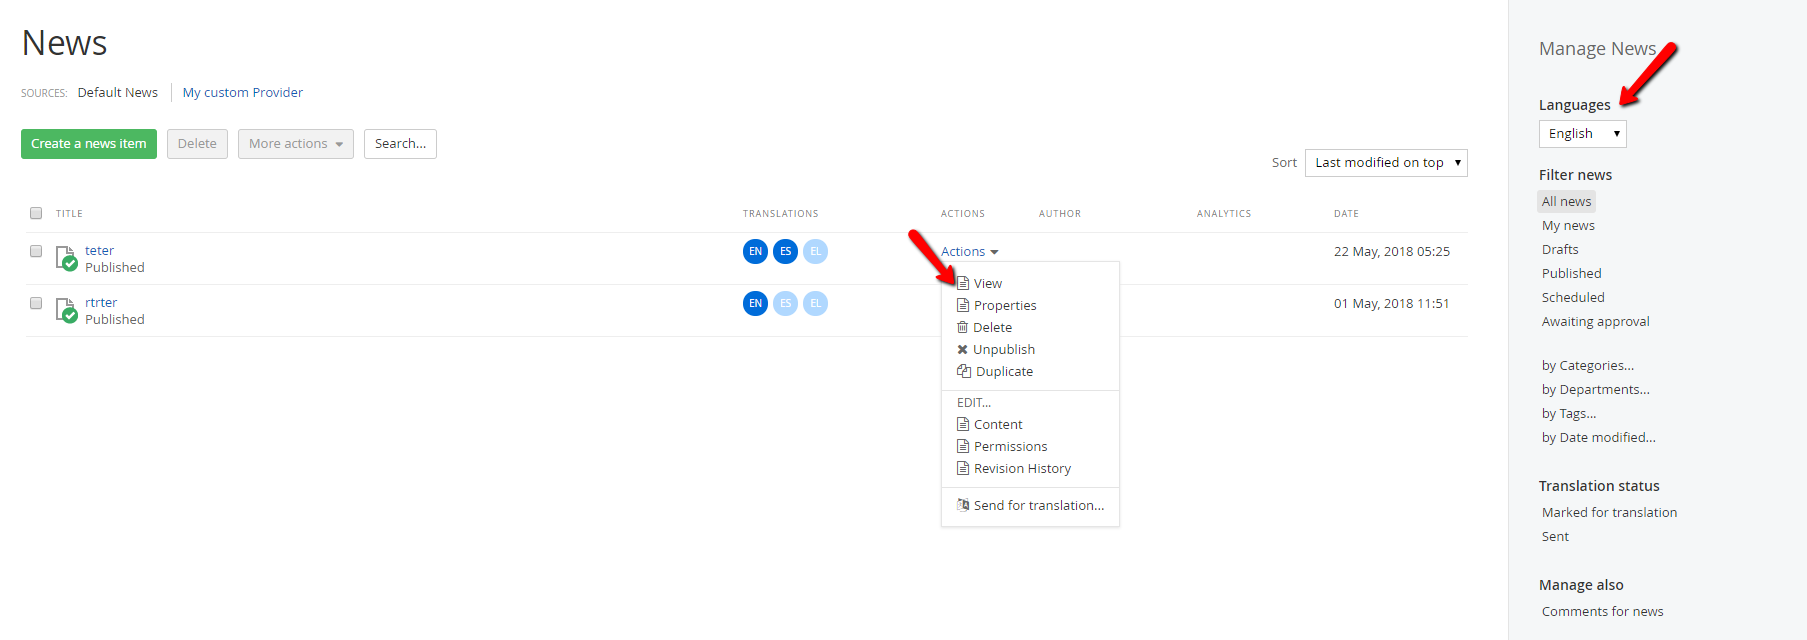The width and height of the screenshot is (1807, 640).
Task: Click the Properties document icon
Action: coord(963,305)
